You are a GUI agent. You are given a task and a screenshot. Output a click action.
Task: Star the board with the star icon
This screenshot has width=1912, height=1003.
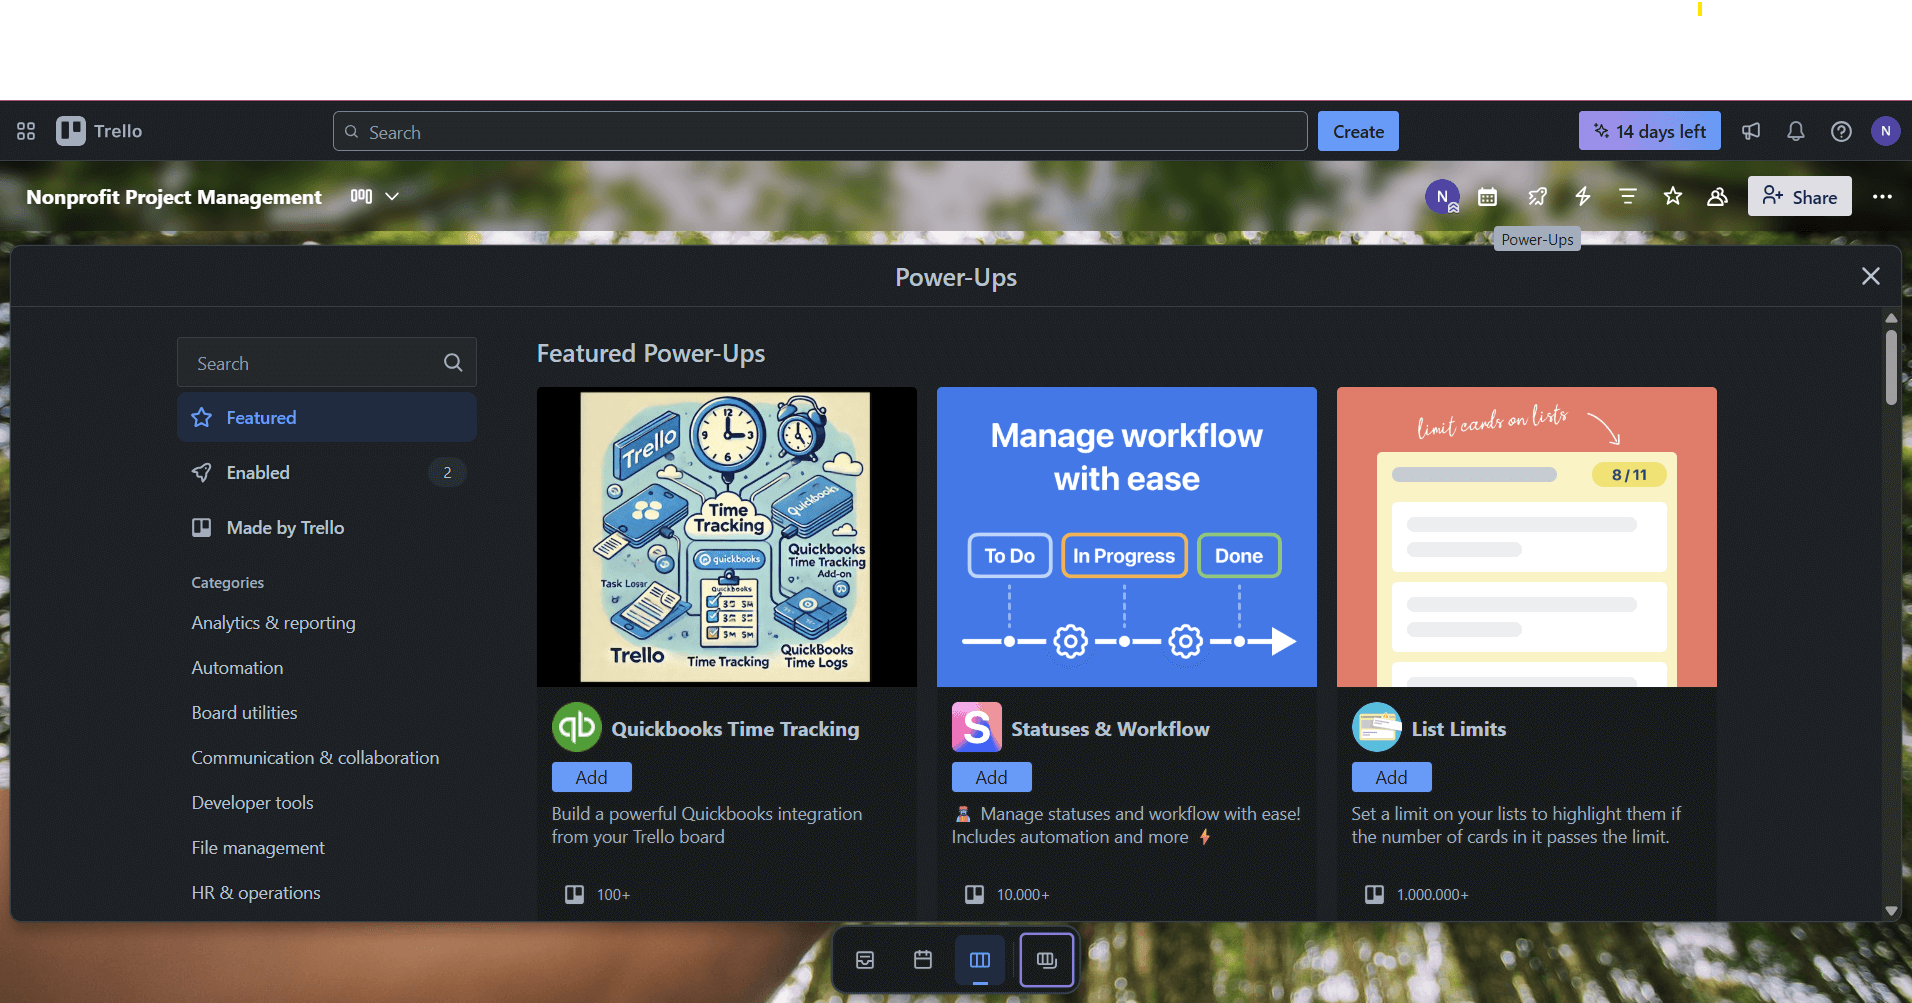tap(1672, 197)
